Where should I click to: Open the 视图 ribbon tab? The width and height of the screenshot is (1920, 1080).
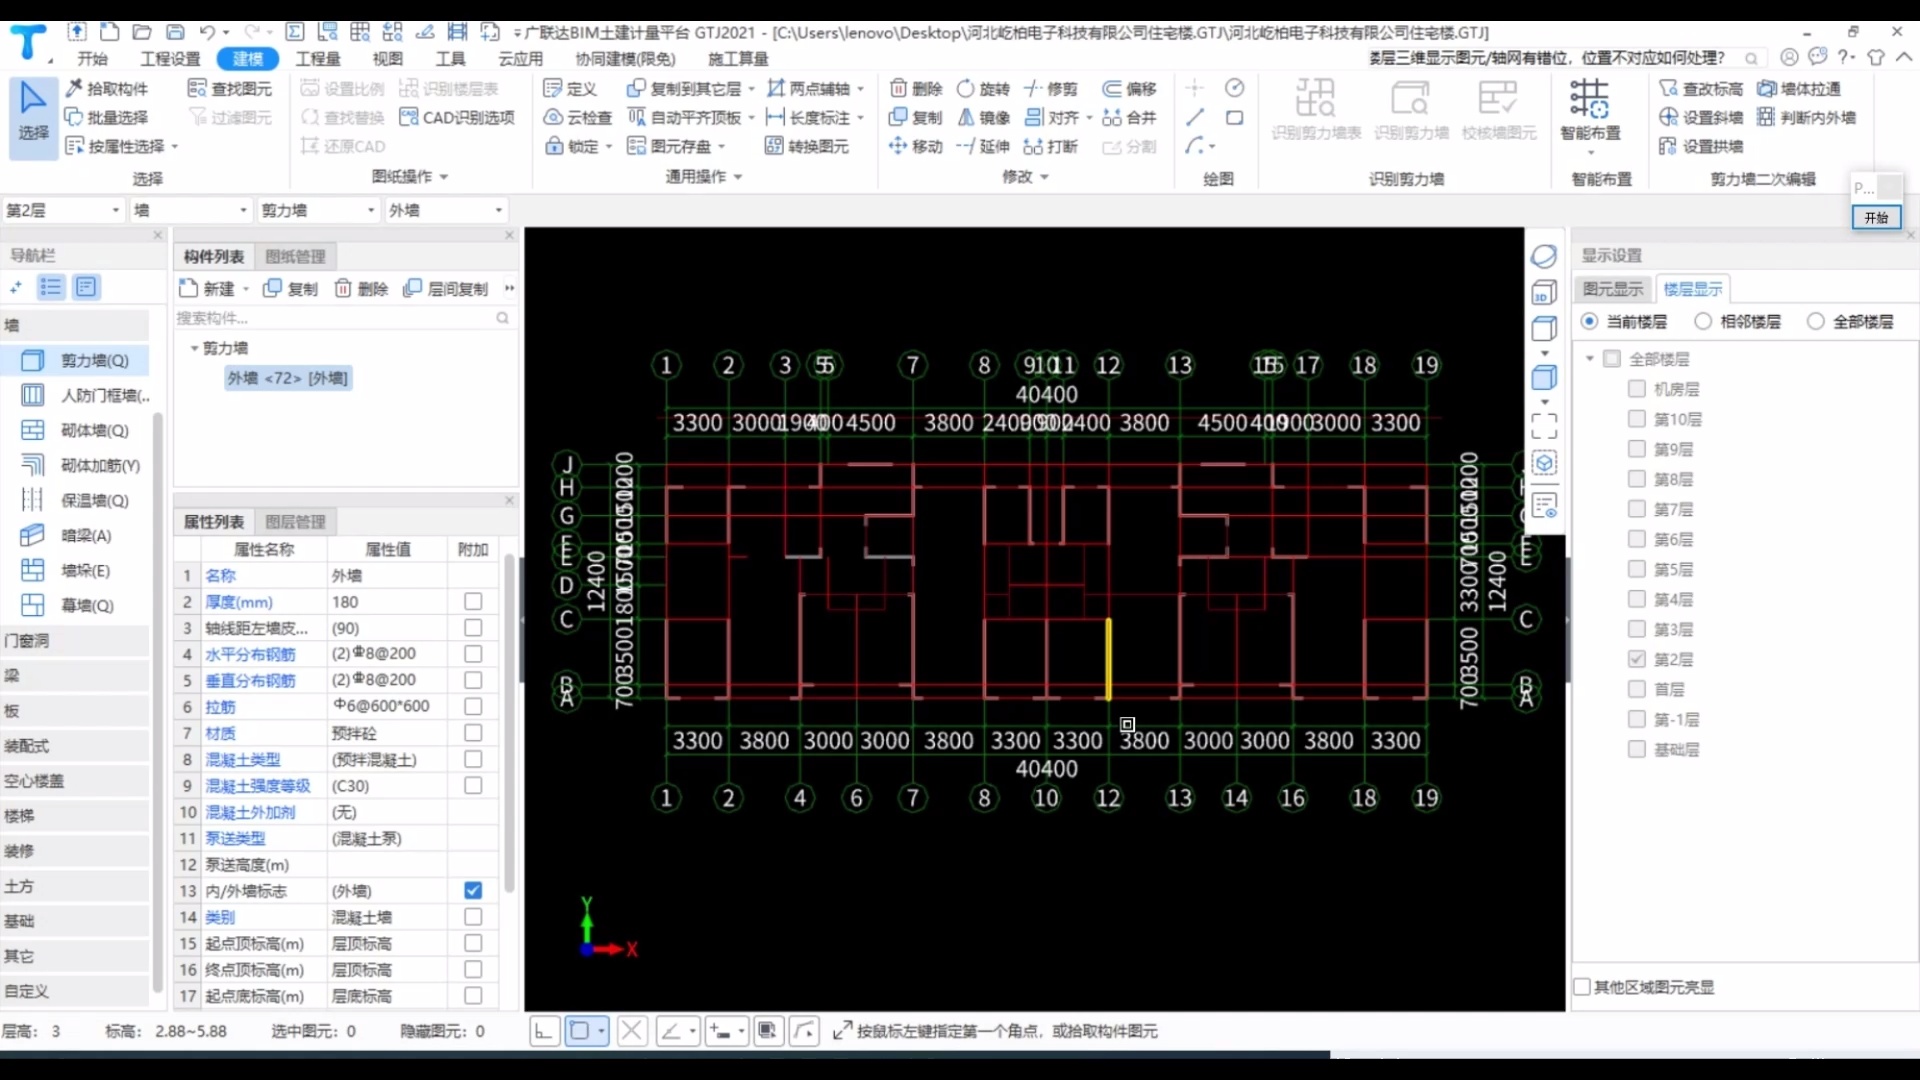387,58
